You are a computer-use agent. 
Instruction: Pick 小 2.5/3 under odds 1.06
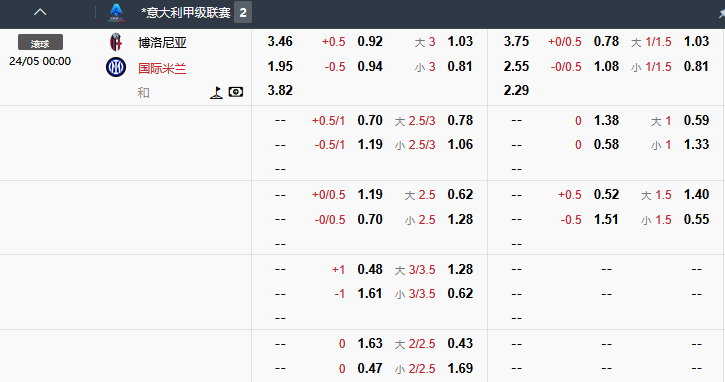click(x=460, y=144)
